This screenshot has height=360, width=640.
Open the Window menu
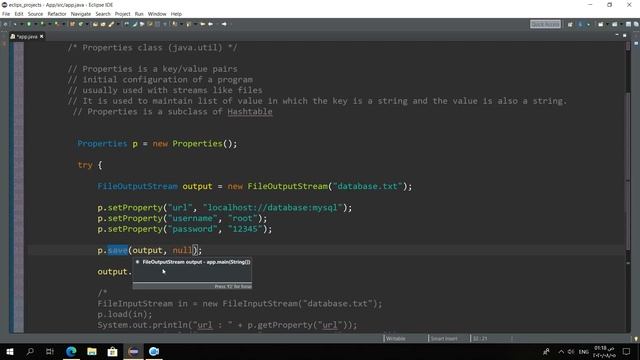point(157,14)
